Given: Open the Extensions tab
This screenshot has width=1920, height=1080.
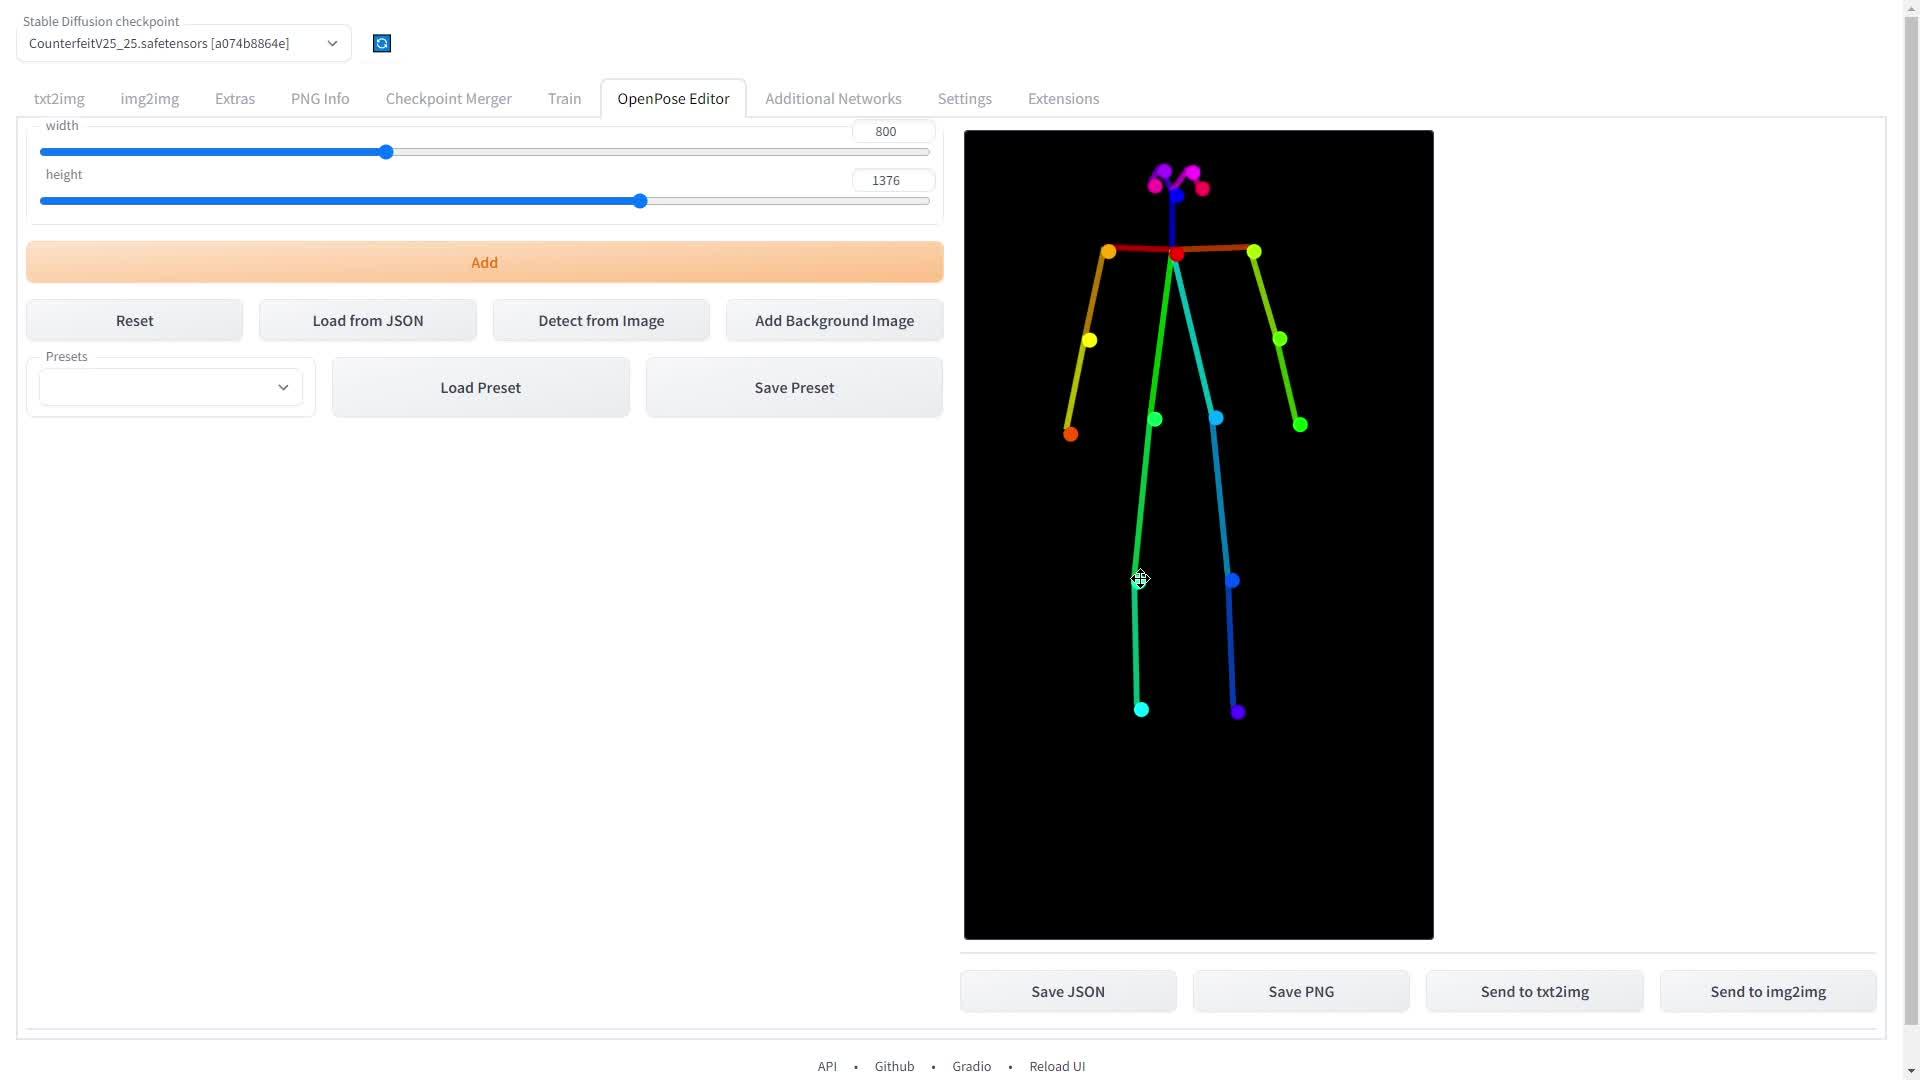Looking at the screenshot, I should click(x=1063, y=98).
